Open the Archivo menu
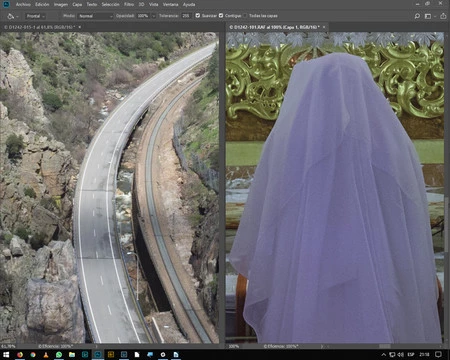The width and height of the screenshot is (450, 360). 23,4
